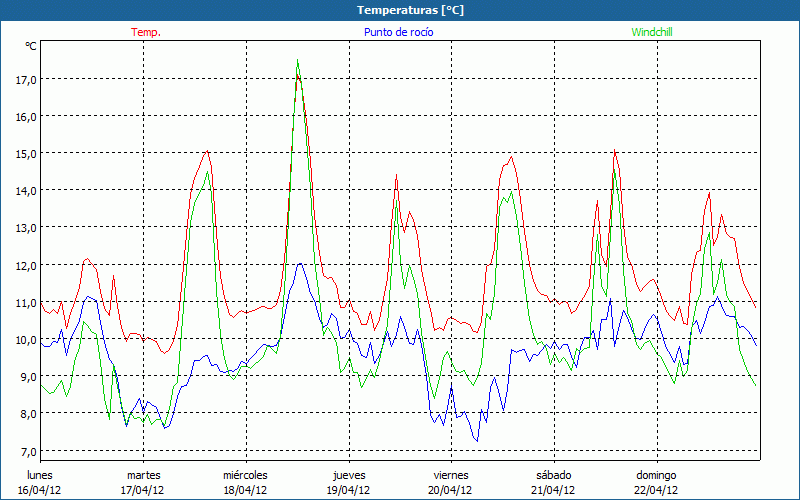Select the sábado day label
The width and height of the screenshot is (800, 500).
coord(553,475)
